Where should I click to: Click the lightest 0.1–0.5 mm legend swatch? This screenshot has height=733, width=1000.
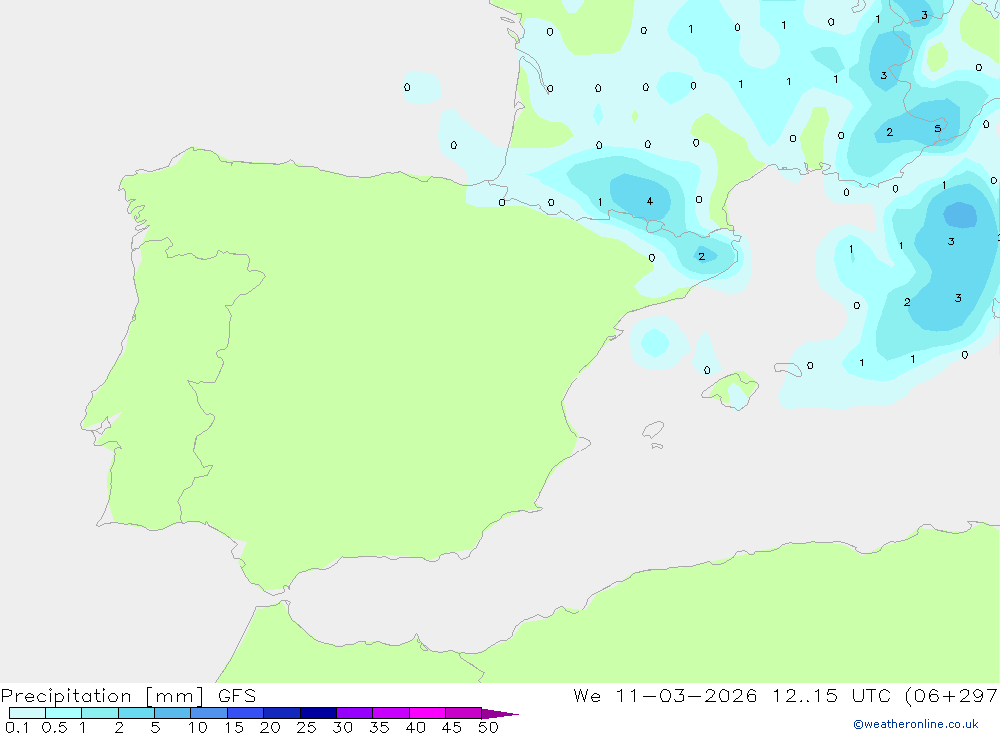tap(27, 713)
